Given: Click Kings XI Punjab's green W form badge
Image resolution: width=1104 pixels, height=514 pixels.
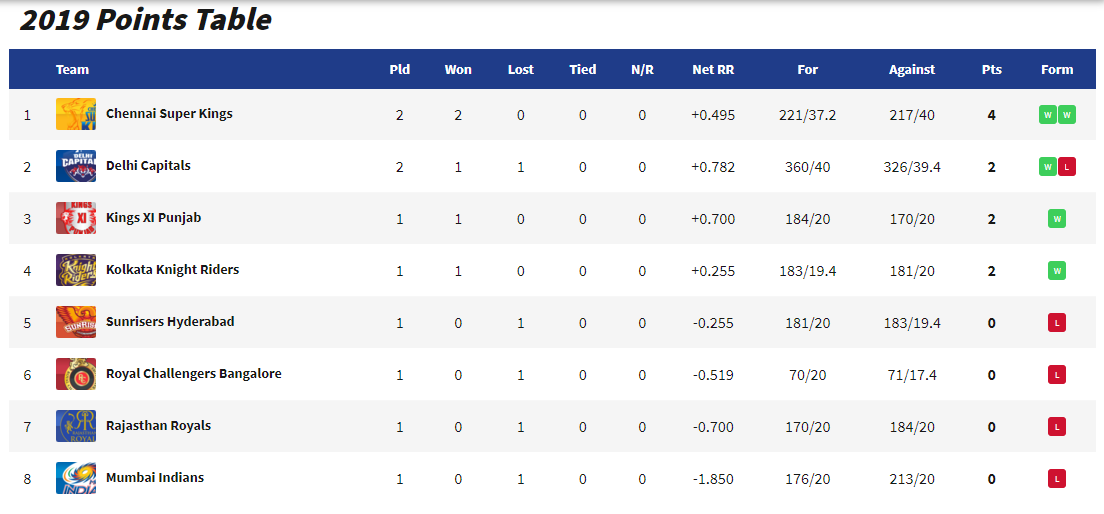Looking at the screenshot, I should [1057, 219].
